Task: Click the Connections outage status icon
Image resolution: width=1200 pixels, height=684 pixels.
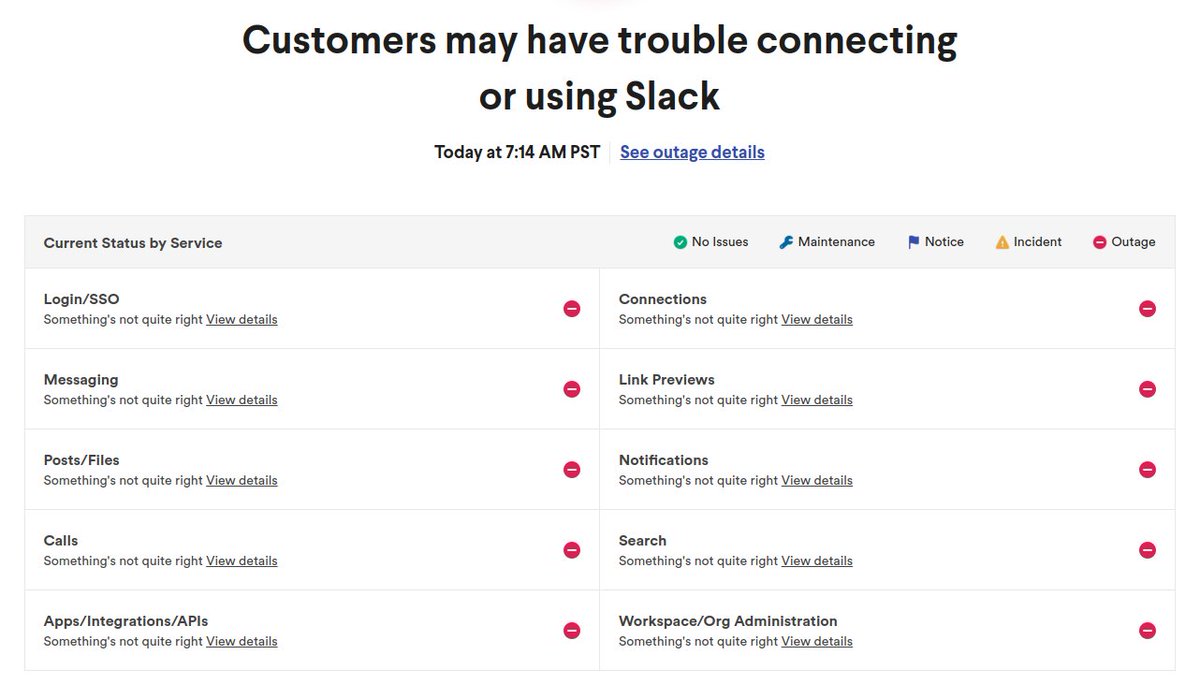Action: (x=1147, y=309)
